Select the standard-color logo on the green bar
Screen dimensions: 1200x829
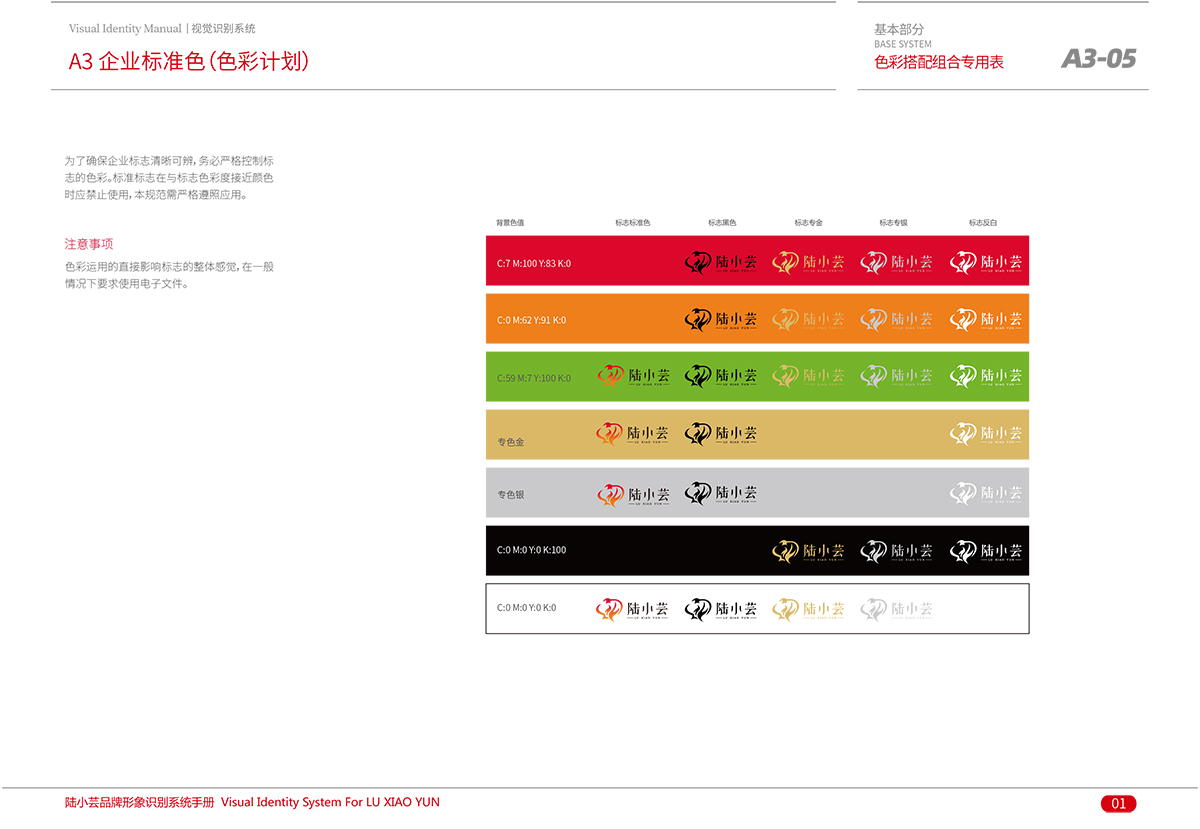click(633, 376)
